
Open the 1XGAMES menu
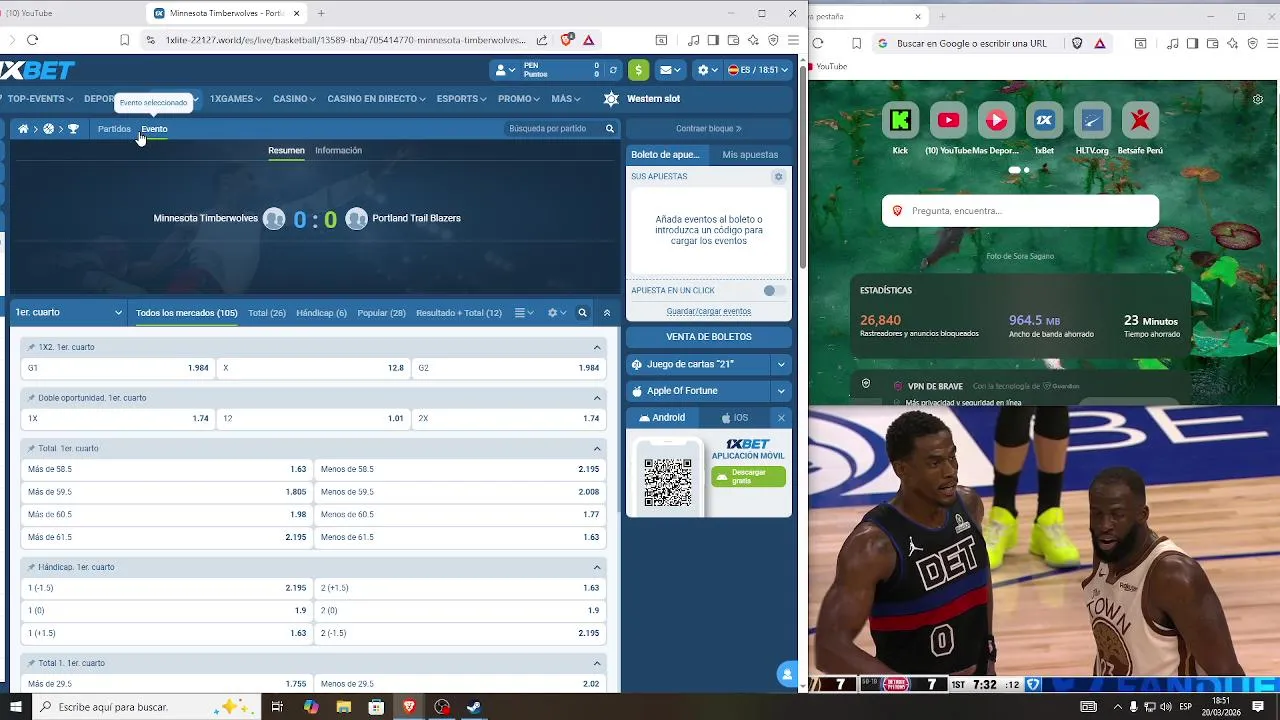(235, 99)
